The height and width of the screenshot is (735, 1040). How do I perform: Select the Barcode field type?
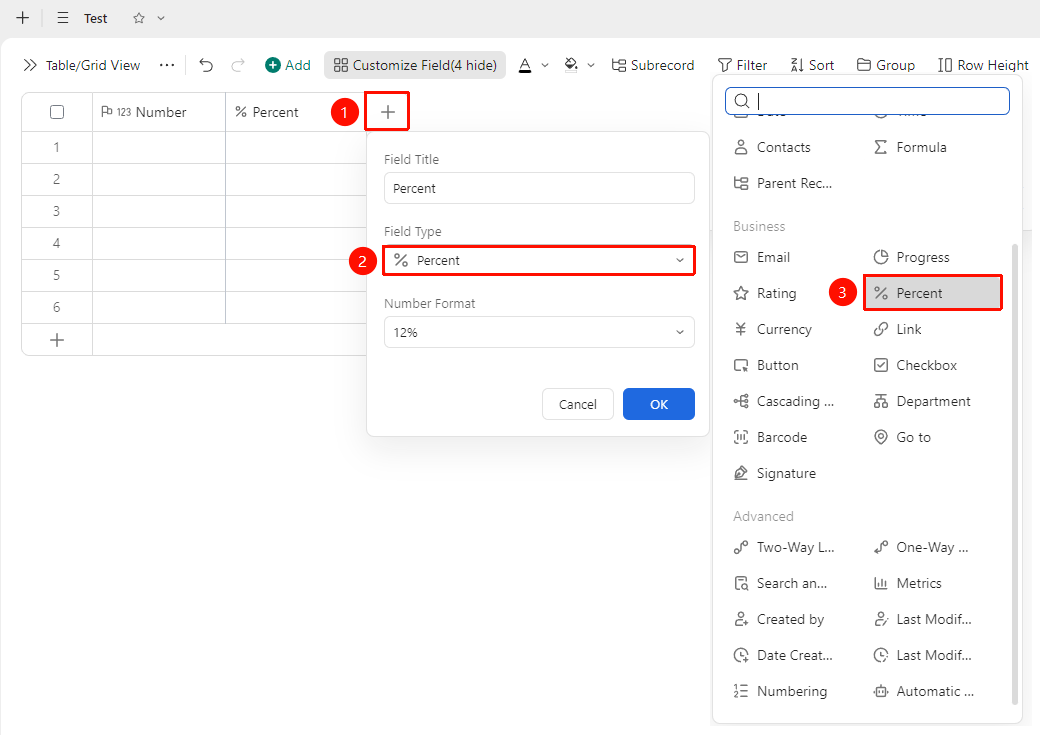[x=770, y=437]
